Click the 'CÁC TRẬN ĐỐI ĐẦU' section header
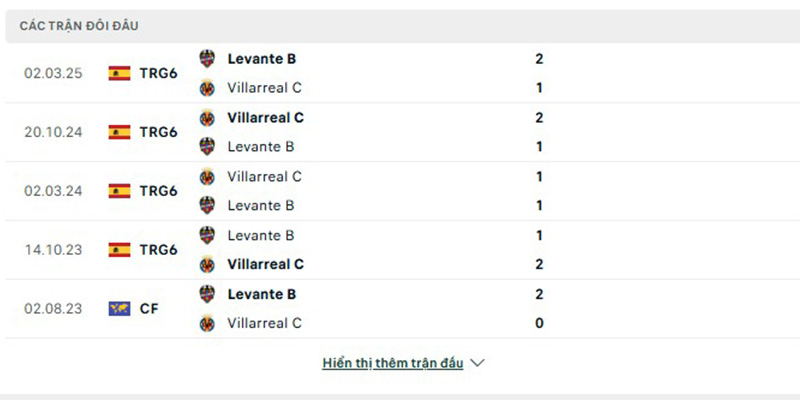 (x=79, y=26)
